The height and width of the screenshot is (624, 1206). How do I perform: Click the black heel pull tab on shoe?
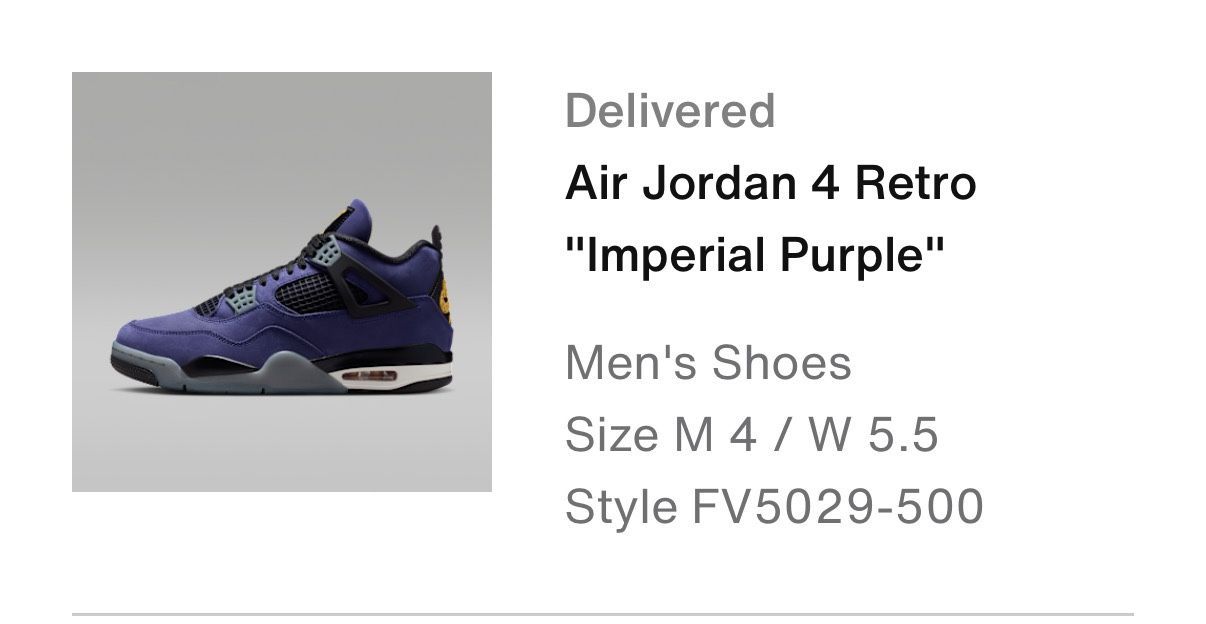pos(437,240)
